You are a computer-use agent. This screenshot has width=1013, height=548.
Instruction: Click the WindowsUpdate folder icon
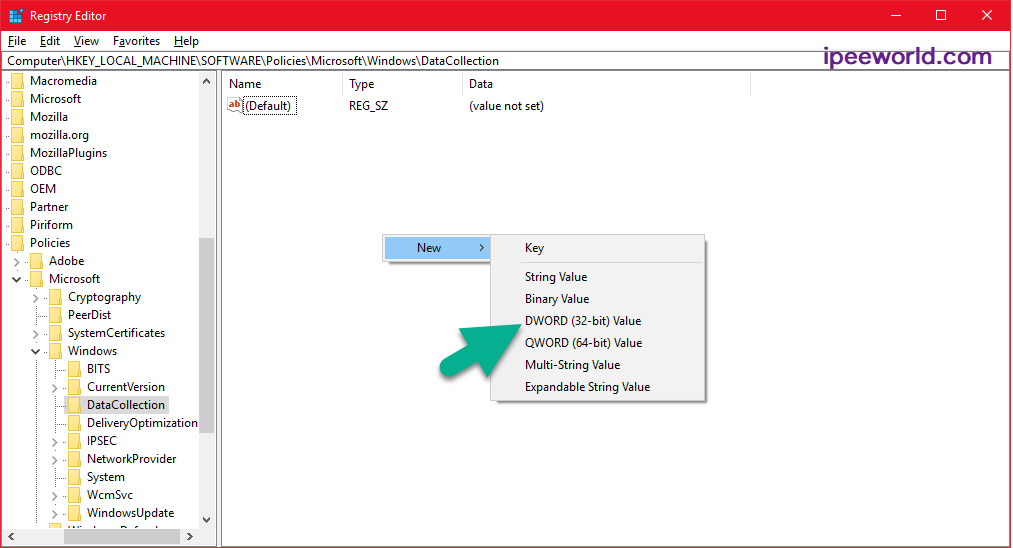75,513
